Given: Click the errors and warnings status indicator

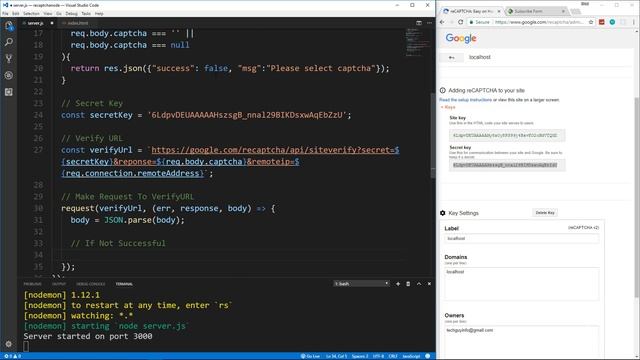Looking at the screenshot, I should (x=12, y=356).
